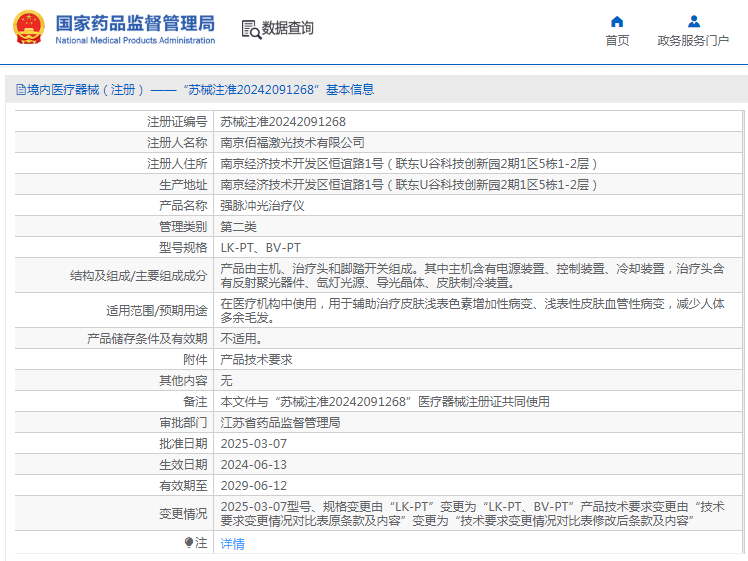Select the 政务服务门户 navigation label
748x561 pixels.
click(693, 41)
